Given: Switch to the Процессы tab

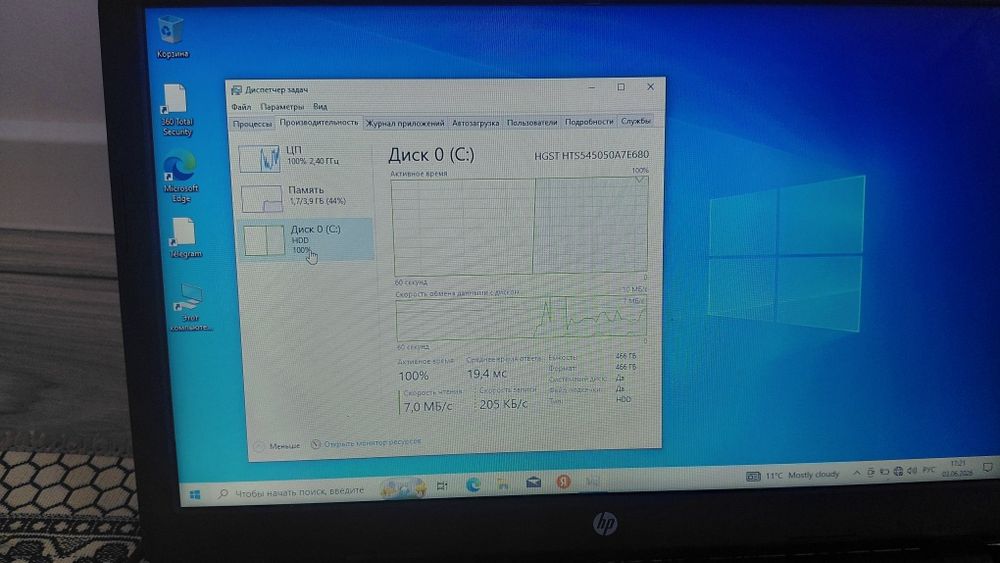Looking at the screenshot, I should click(x=252, y=124).
